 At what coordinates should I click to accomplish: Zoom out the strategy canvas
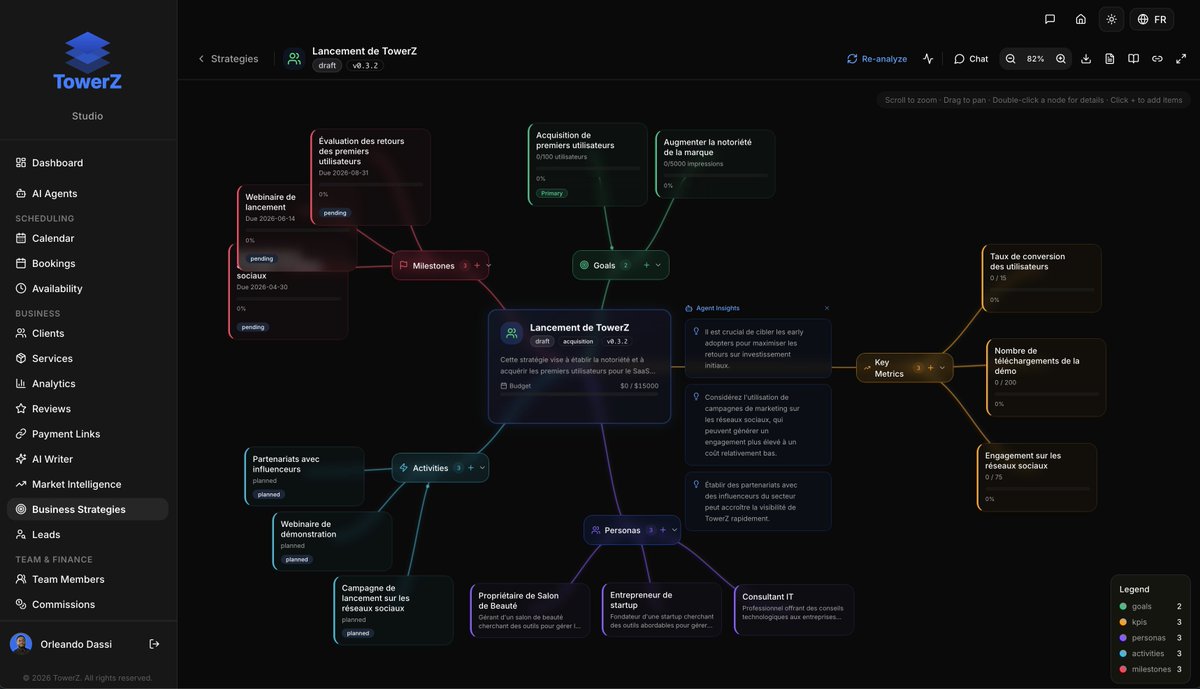click(1010, 59)
